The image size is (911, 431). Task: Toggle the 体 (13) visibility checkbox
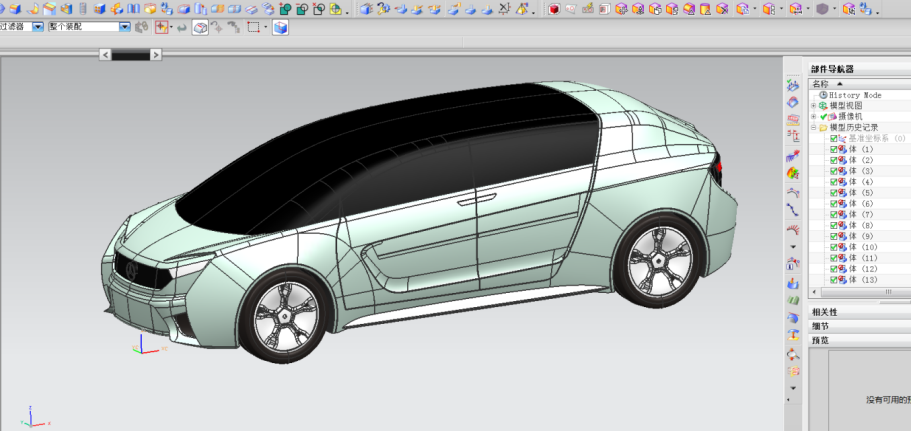[x=834, y=280]
